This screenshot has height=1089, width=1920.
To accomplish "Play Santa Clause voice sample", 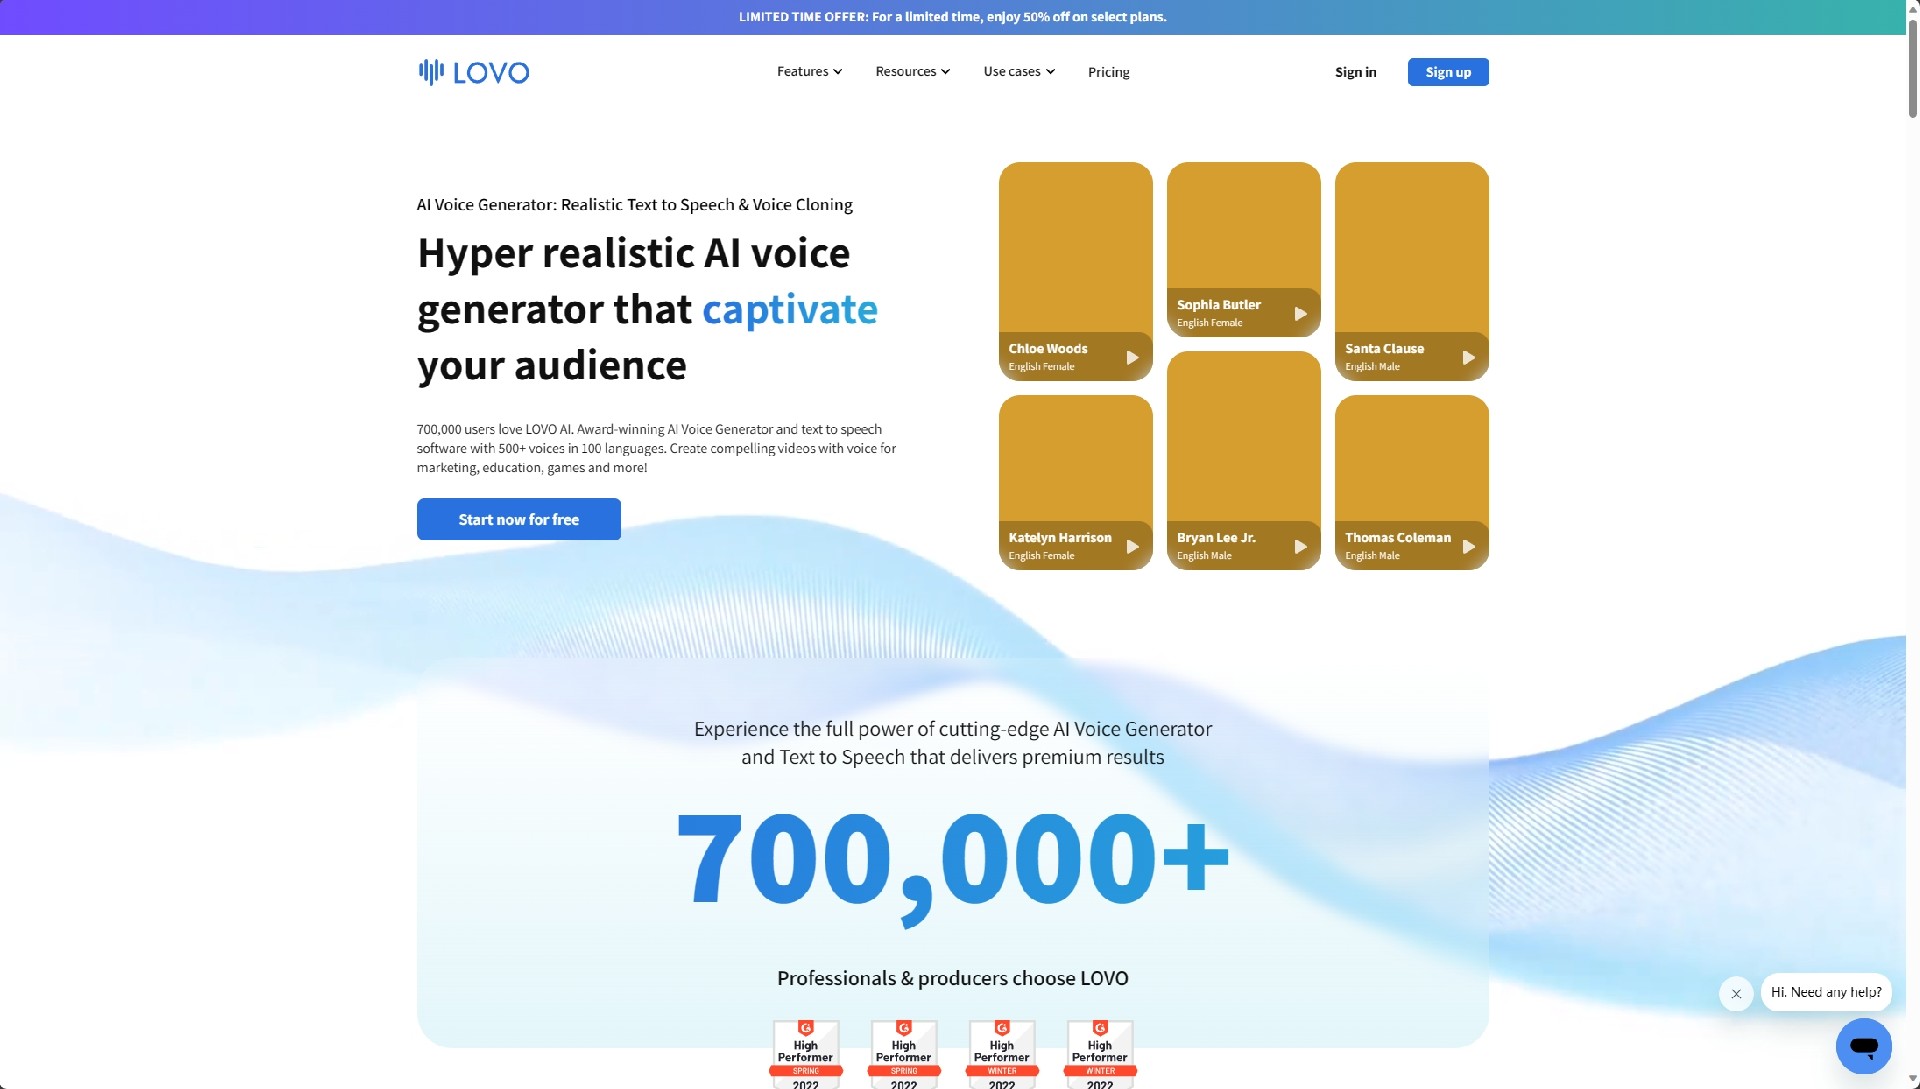I will click(x=1468, y=358).
